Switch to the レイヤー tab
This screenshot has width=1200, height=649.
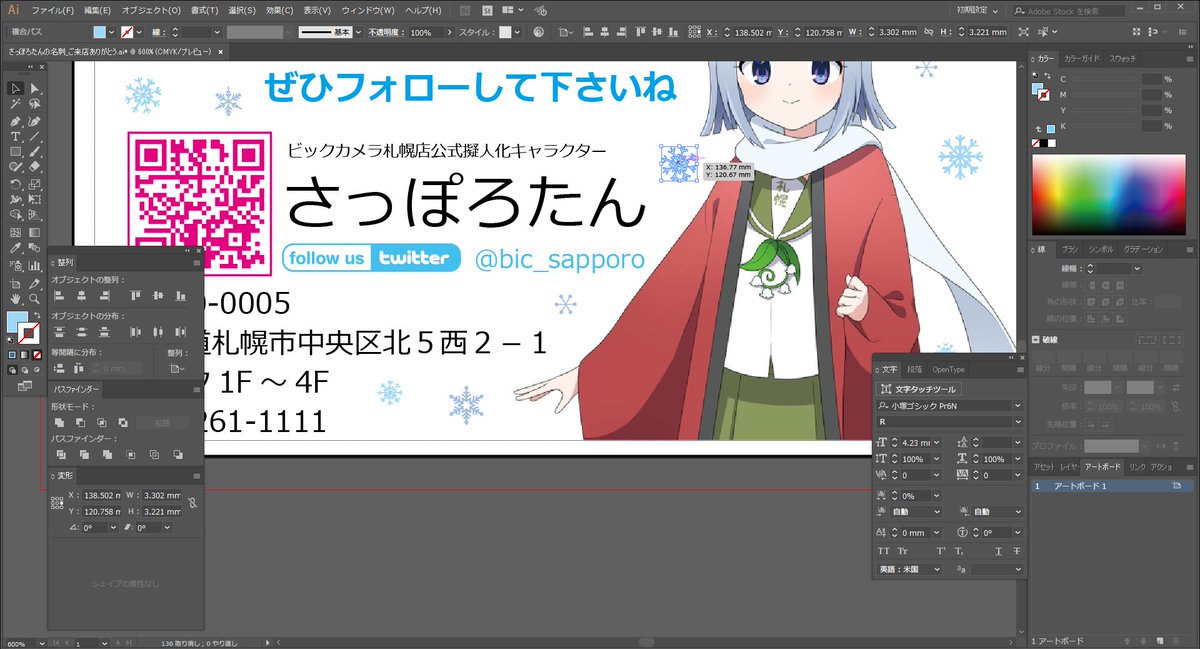(x=1069, y=467)
